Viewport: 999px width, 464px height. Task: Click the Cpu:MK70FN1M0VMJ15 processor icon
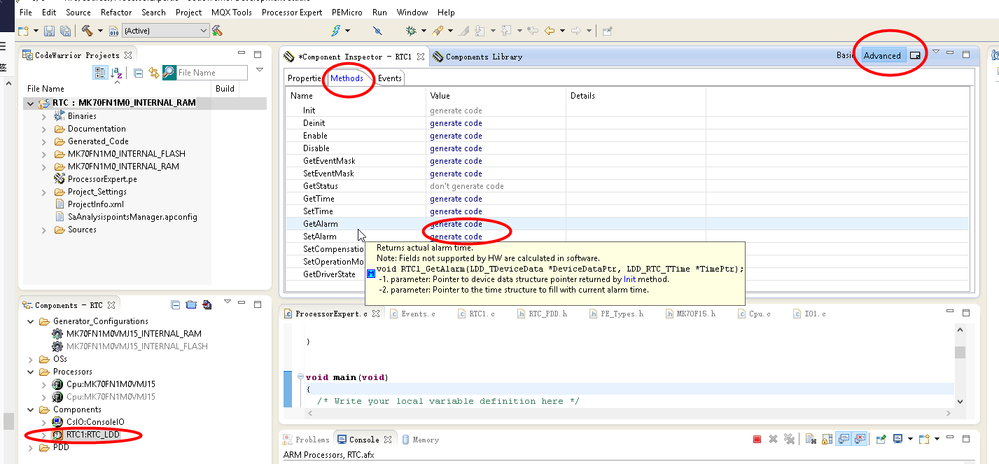click(57, 383)
